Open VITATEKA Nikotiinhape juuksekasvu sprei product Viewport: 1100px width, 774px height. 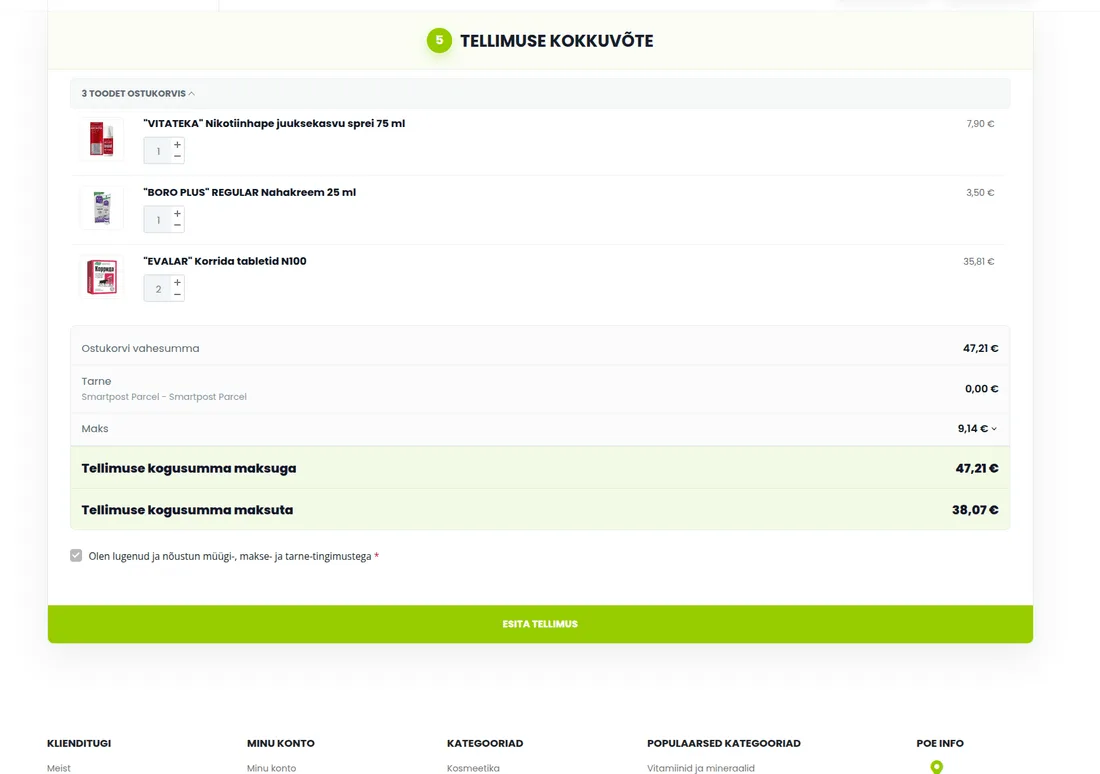click(274, 124)
